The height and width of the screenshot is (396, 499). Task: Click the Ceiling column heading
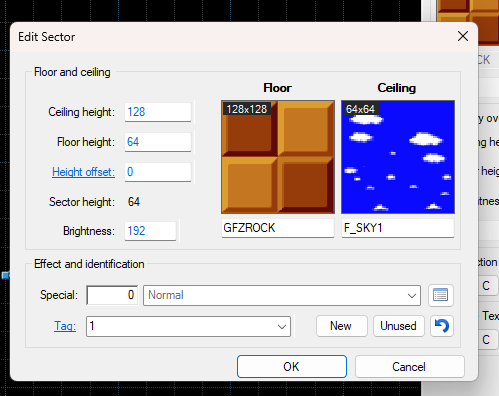pyautogui.click(x=397, y=88)
